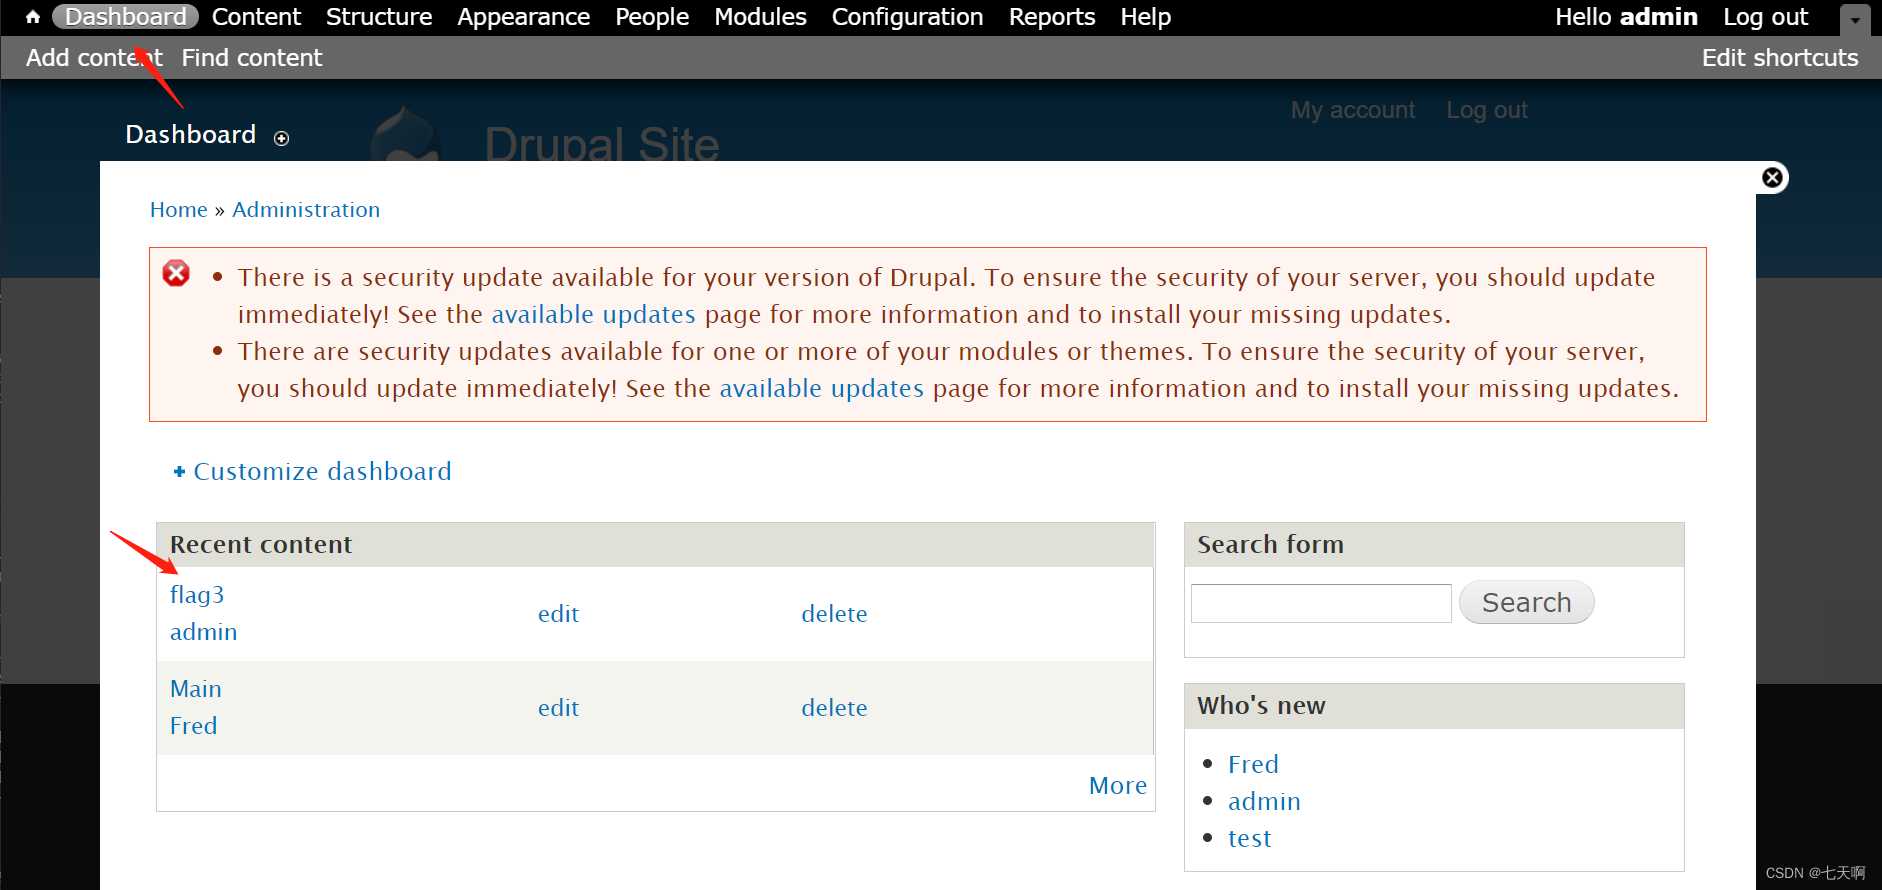The height and width of the screenshot is (890, 1882).
Task: Open the flag3 content item
Action: (x=197, y=595)
